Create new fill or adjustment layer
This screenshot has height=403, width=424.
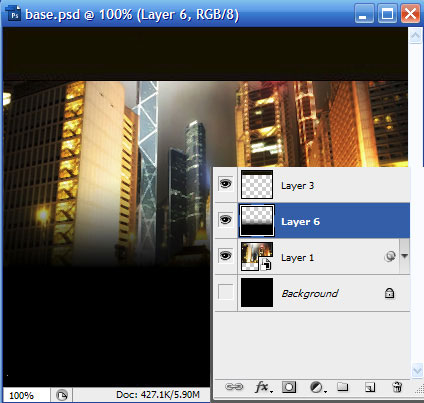(x=318, y=387)
